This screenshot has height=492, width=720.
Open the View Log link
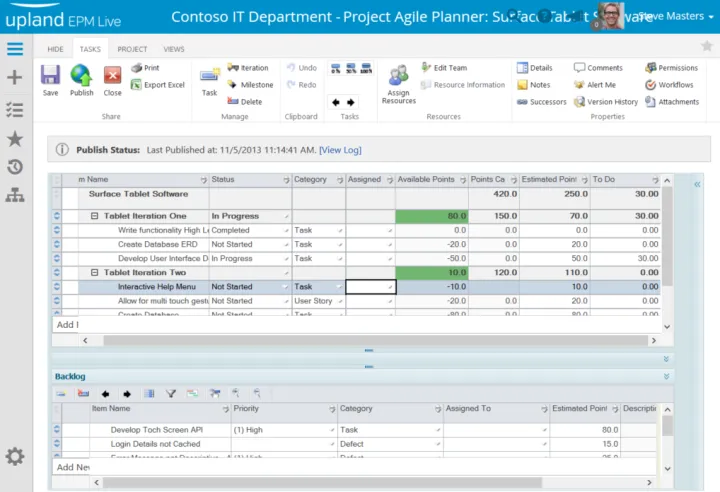click(x=340, y=150)
